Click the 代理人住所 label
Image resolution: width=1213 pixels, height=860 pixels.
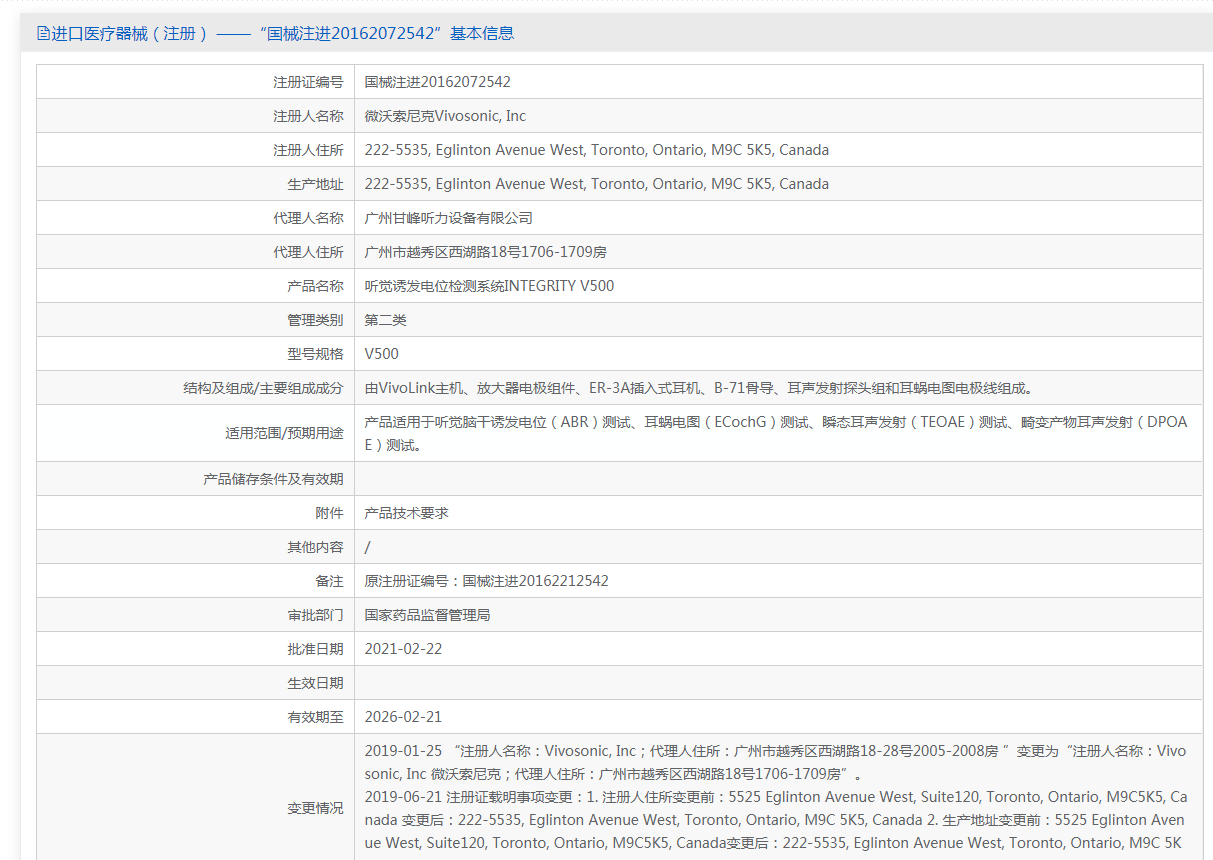[309, 252]
